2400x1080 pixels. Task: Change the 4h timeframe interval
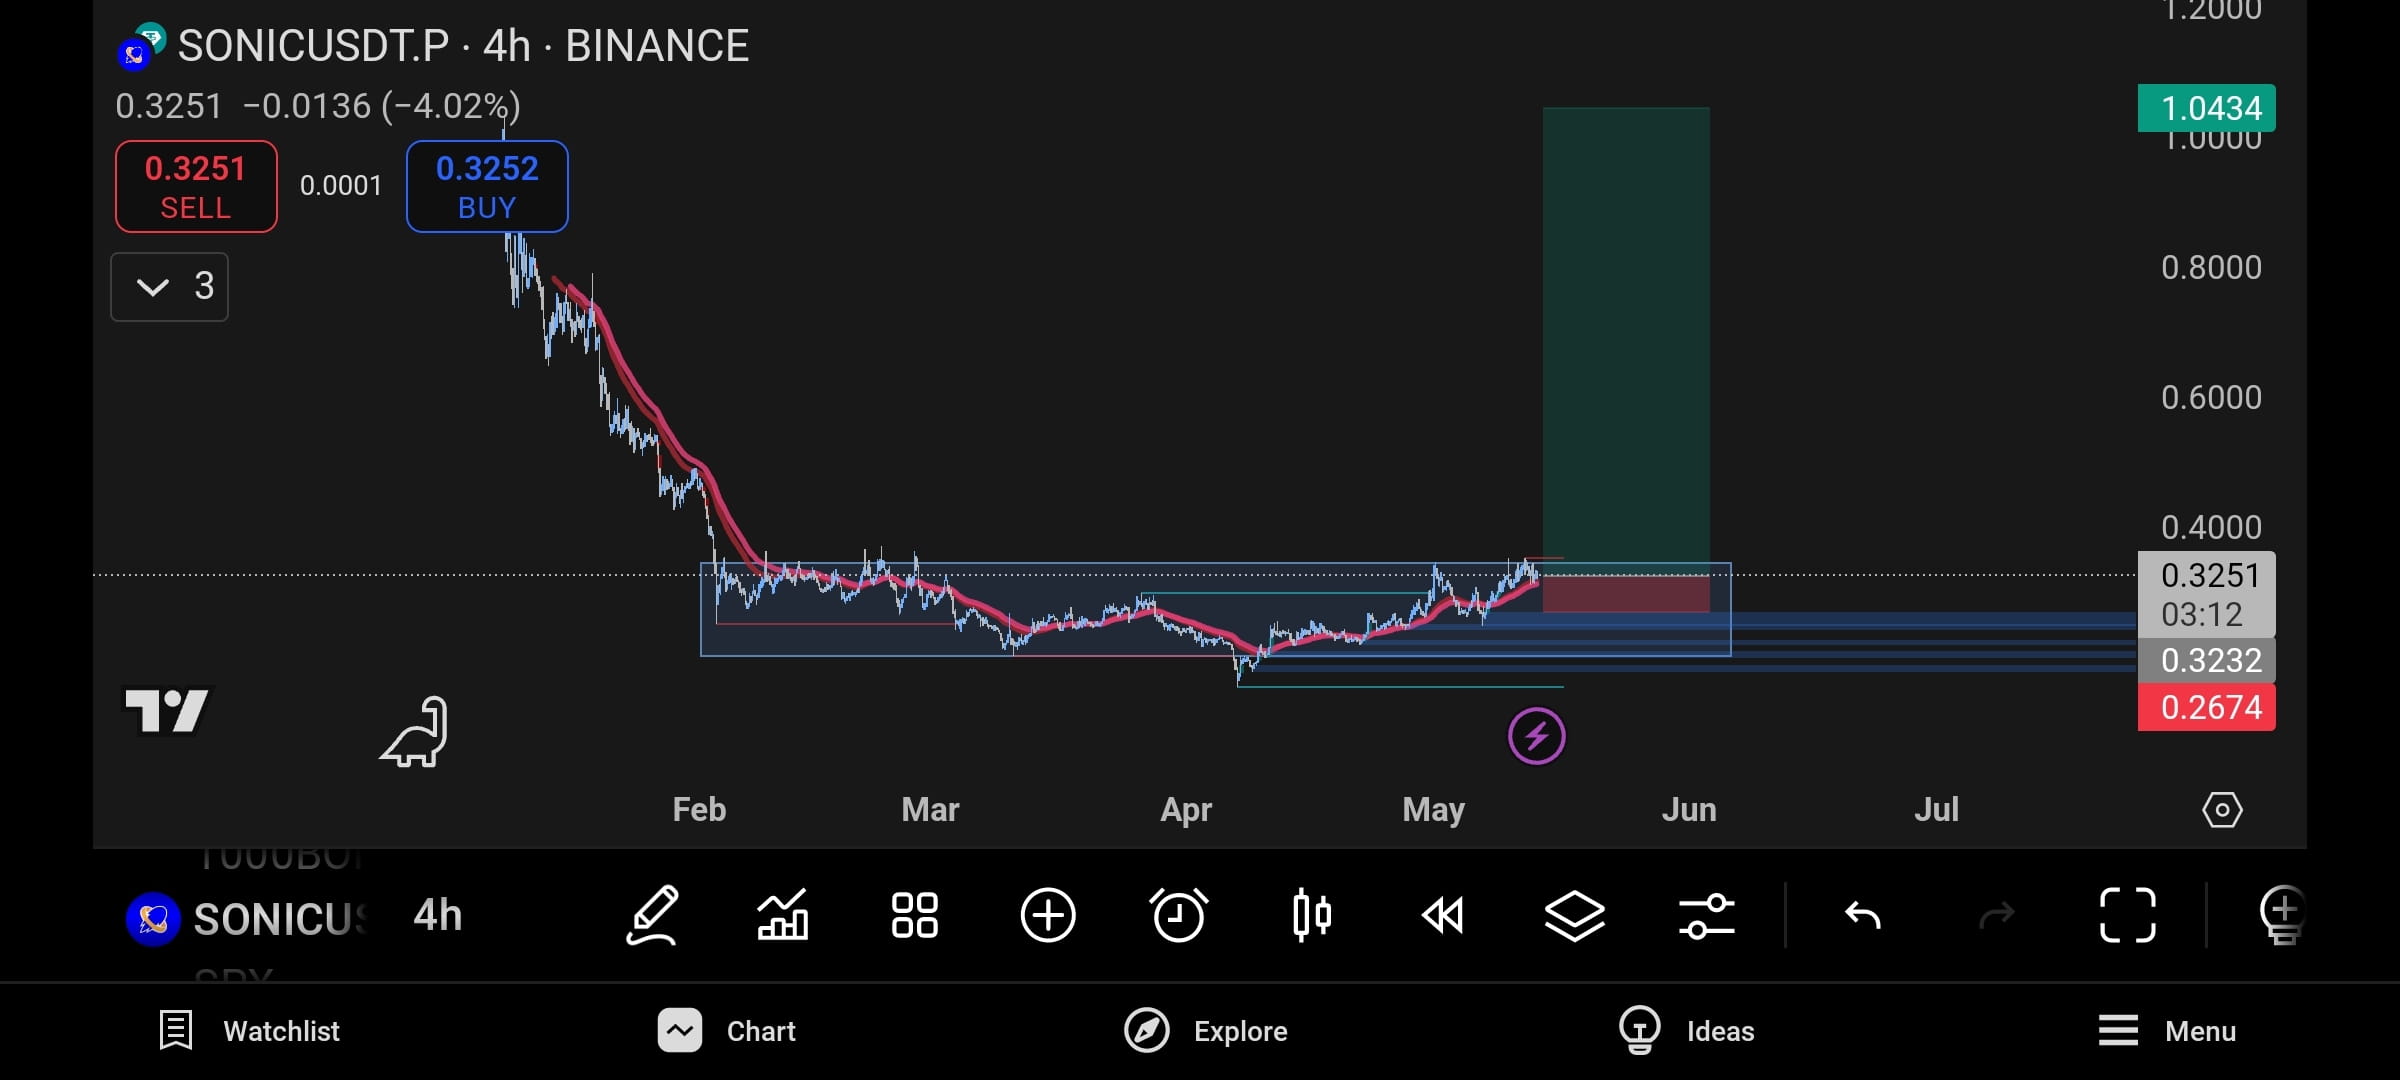(x=438, y=915)
